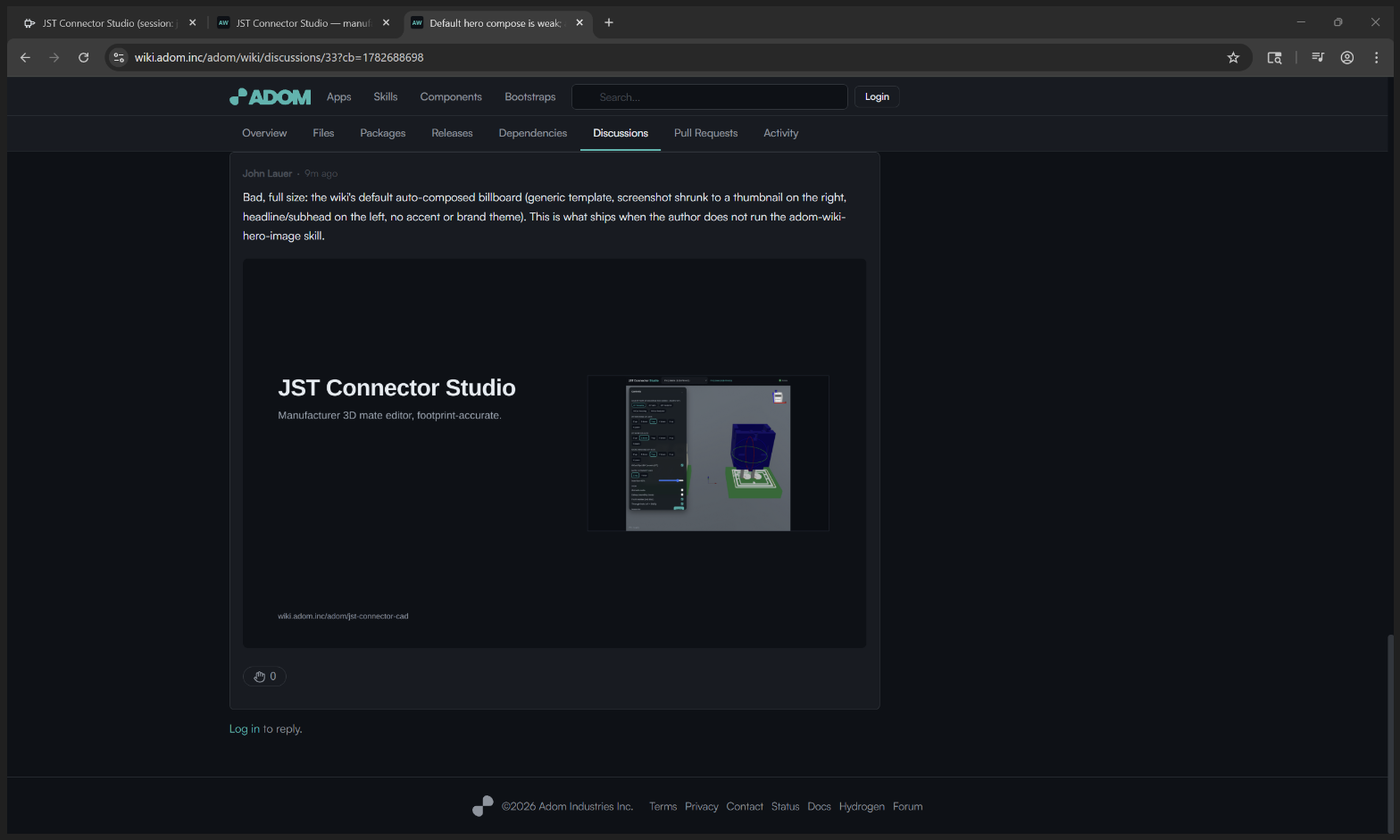Open the Files tab
The width and height of the screenshot is (1400, 840).
[x=323, y=133]
